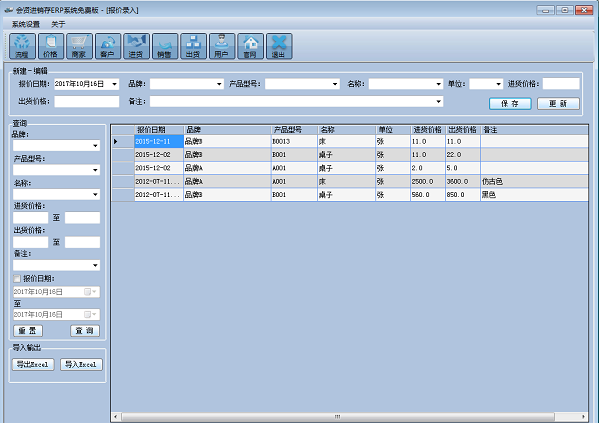The image size is (599, 423).
Task: Open the 用户 user toolbar icon
Action: pos(222,46)
